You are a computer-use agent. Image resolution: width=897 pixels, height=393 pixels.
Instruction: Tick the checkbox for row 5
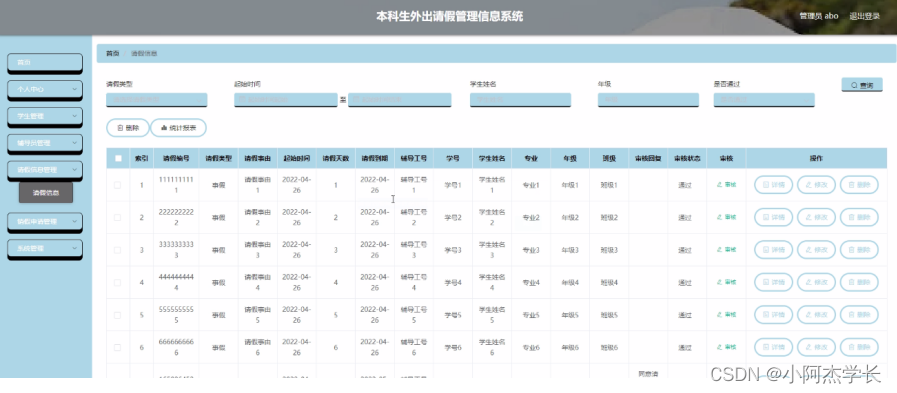point(118,315)
